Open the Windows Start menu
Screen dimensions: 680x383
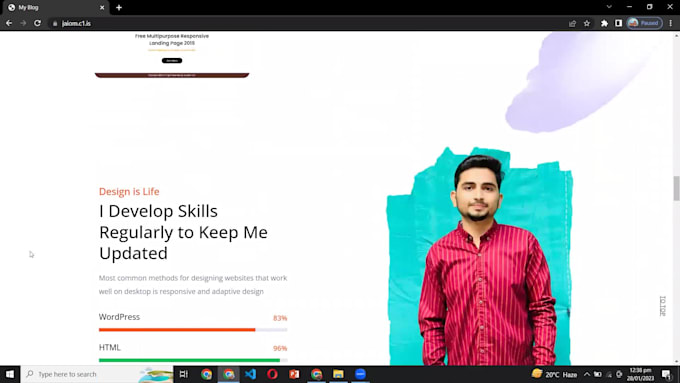click(x=10, y=374)
